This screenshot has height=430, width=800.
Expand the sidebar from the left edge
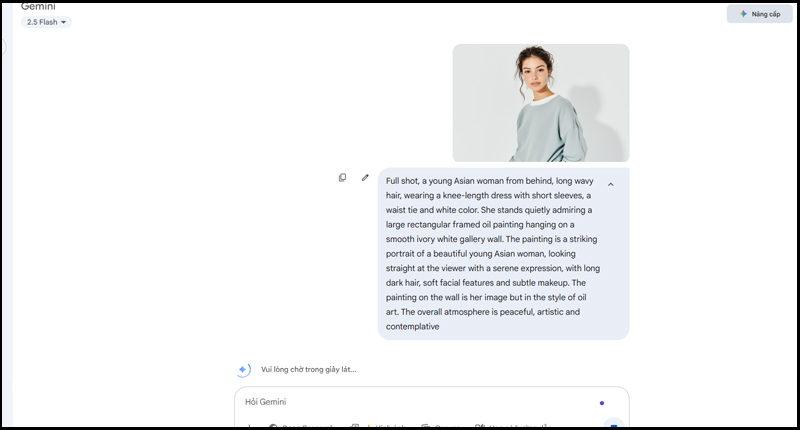click(x=4, y=47)
